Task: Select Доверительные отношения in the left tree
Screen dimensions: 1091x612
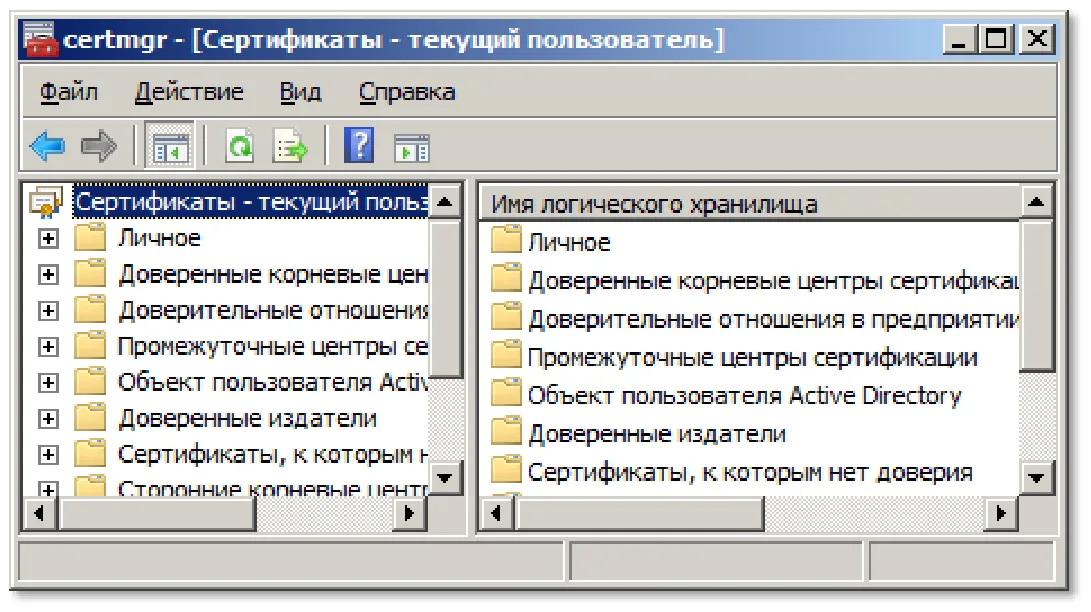Action: click(x=273, y=310)
